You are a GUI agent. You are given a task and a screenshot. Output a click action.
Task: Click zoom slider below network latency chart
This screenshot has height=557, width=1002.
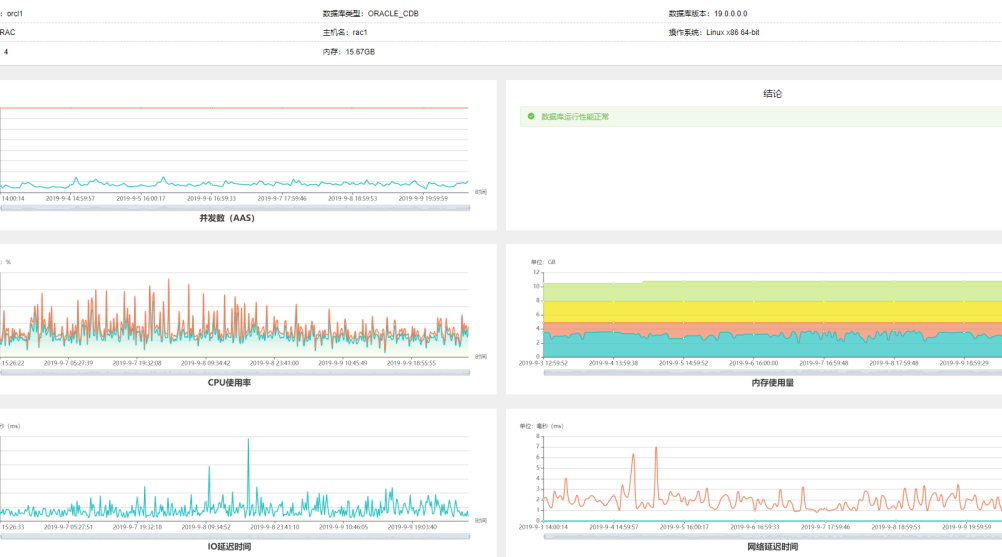[770, 536]
